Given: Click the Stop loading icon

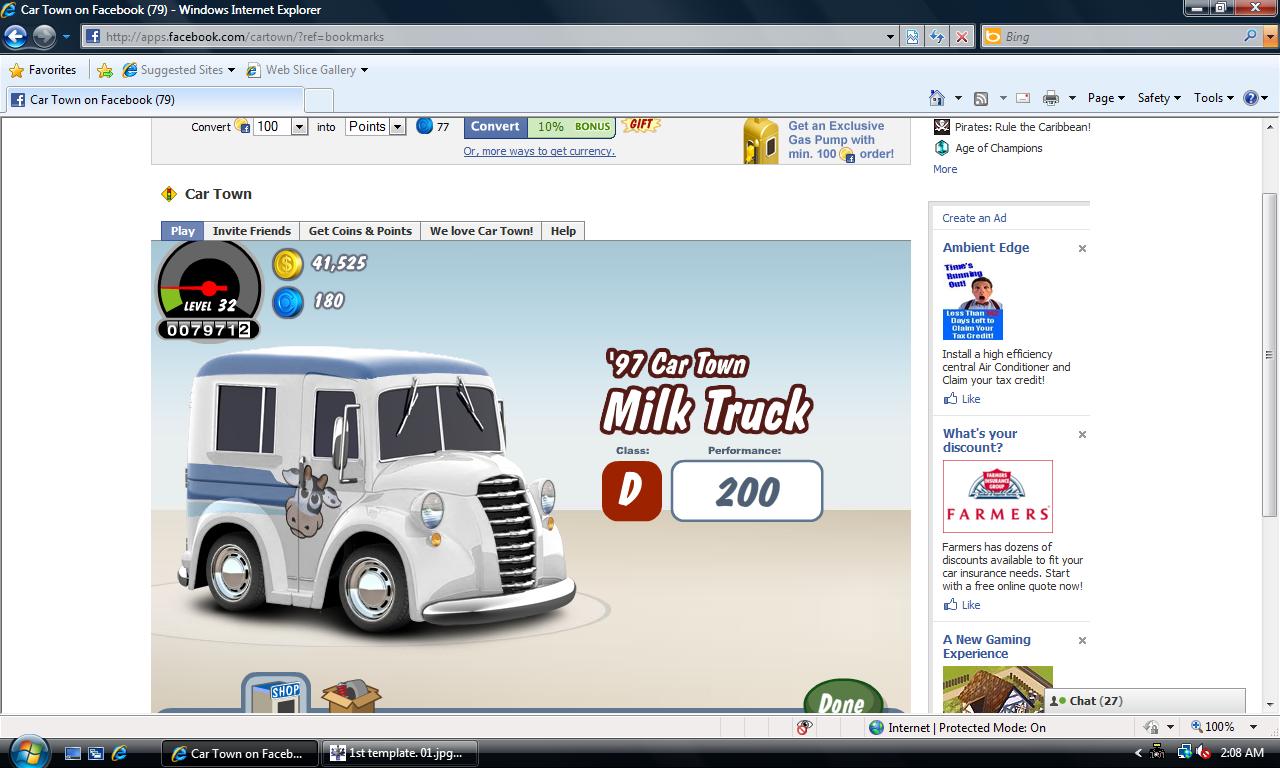Looking at the screenshot, I should (961, 37).
